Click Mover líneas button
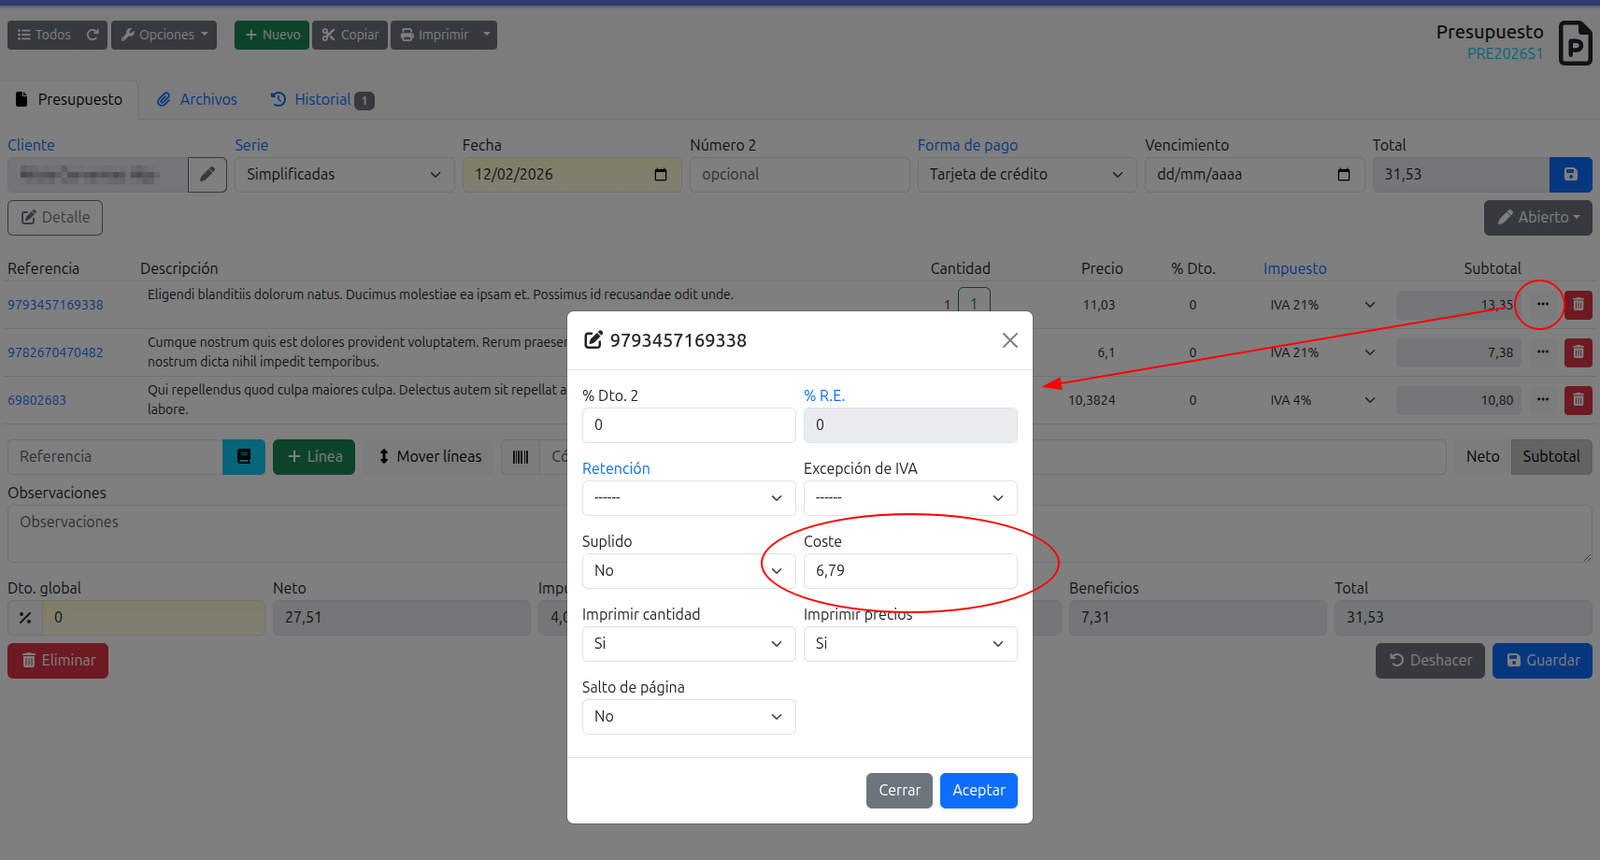1600x860 pixels. pos(430,457)
